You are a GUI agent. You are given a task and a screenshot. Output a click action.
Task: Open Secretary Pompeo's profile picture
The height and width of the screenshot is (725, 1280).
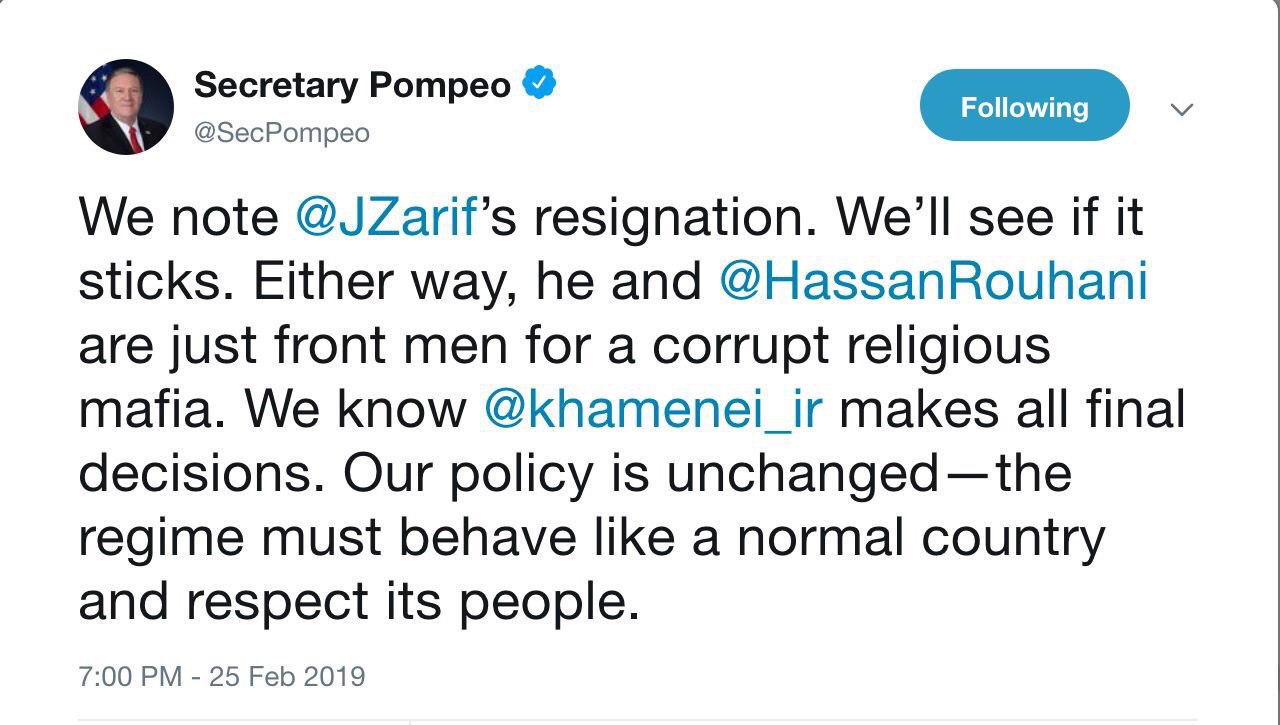tap(126, 107)
